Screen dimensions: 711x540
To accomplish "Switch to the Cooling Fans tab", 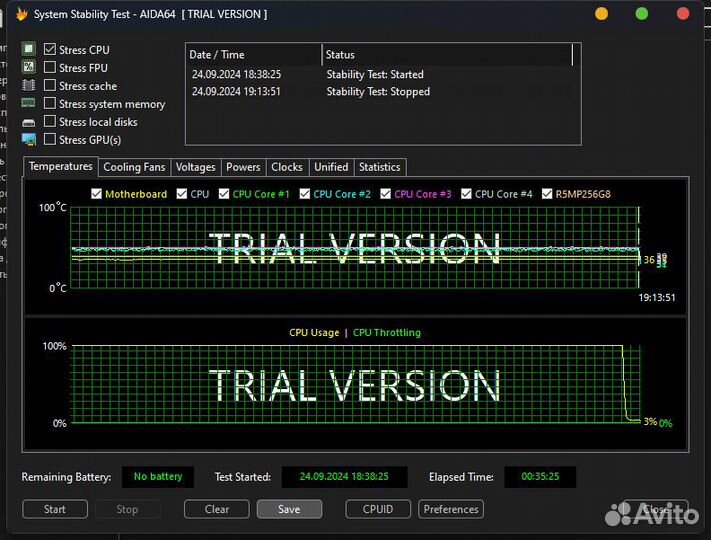I will click(134, 167).
